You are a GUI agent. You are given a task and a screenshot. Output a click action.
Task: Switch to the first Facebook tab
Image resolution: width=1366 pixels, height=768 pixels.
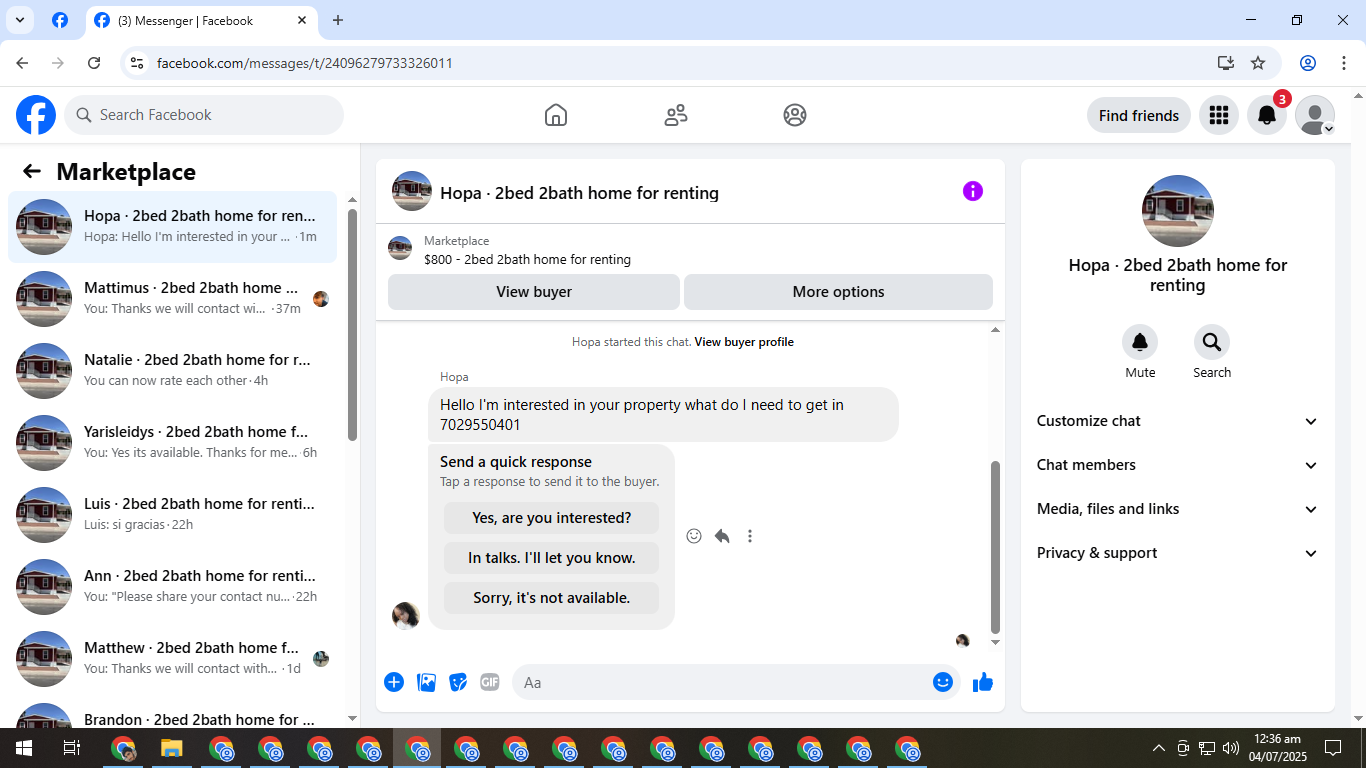click(60, 20)
